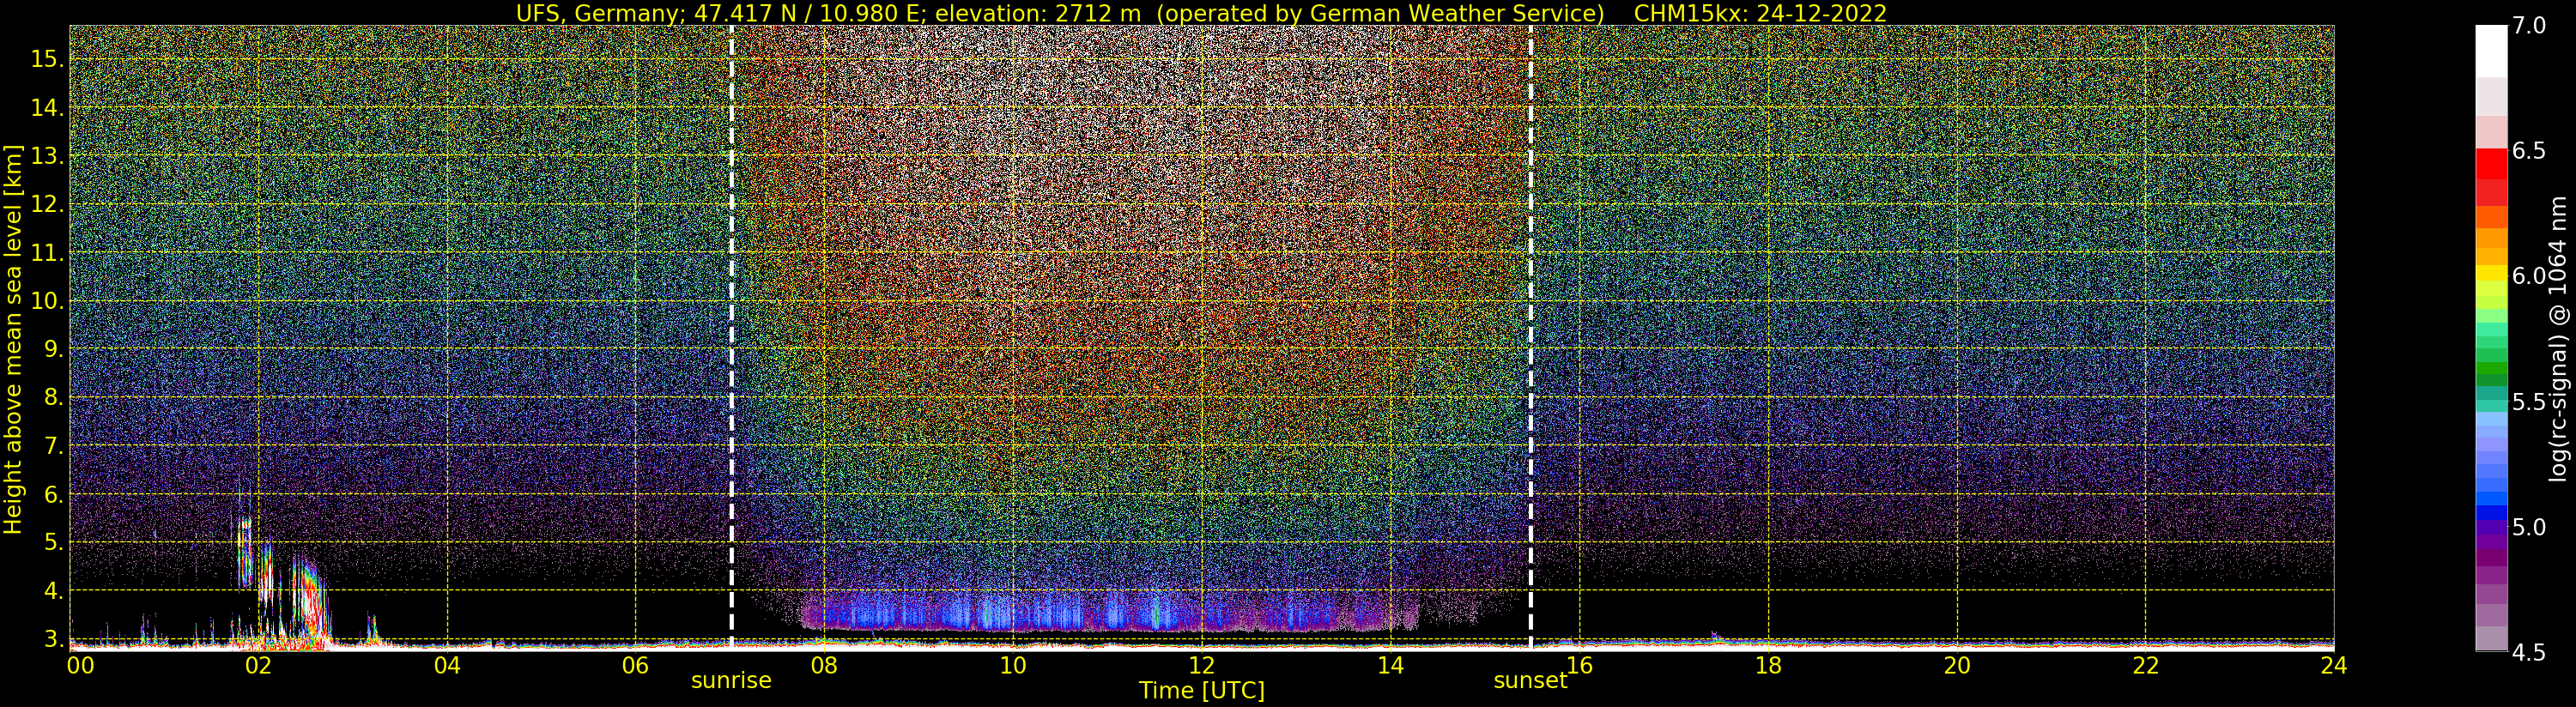2576x707 pixels.
Task: Click the '4.5' colorbar tick label
Action: 2530,653
